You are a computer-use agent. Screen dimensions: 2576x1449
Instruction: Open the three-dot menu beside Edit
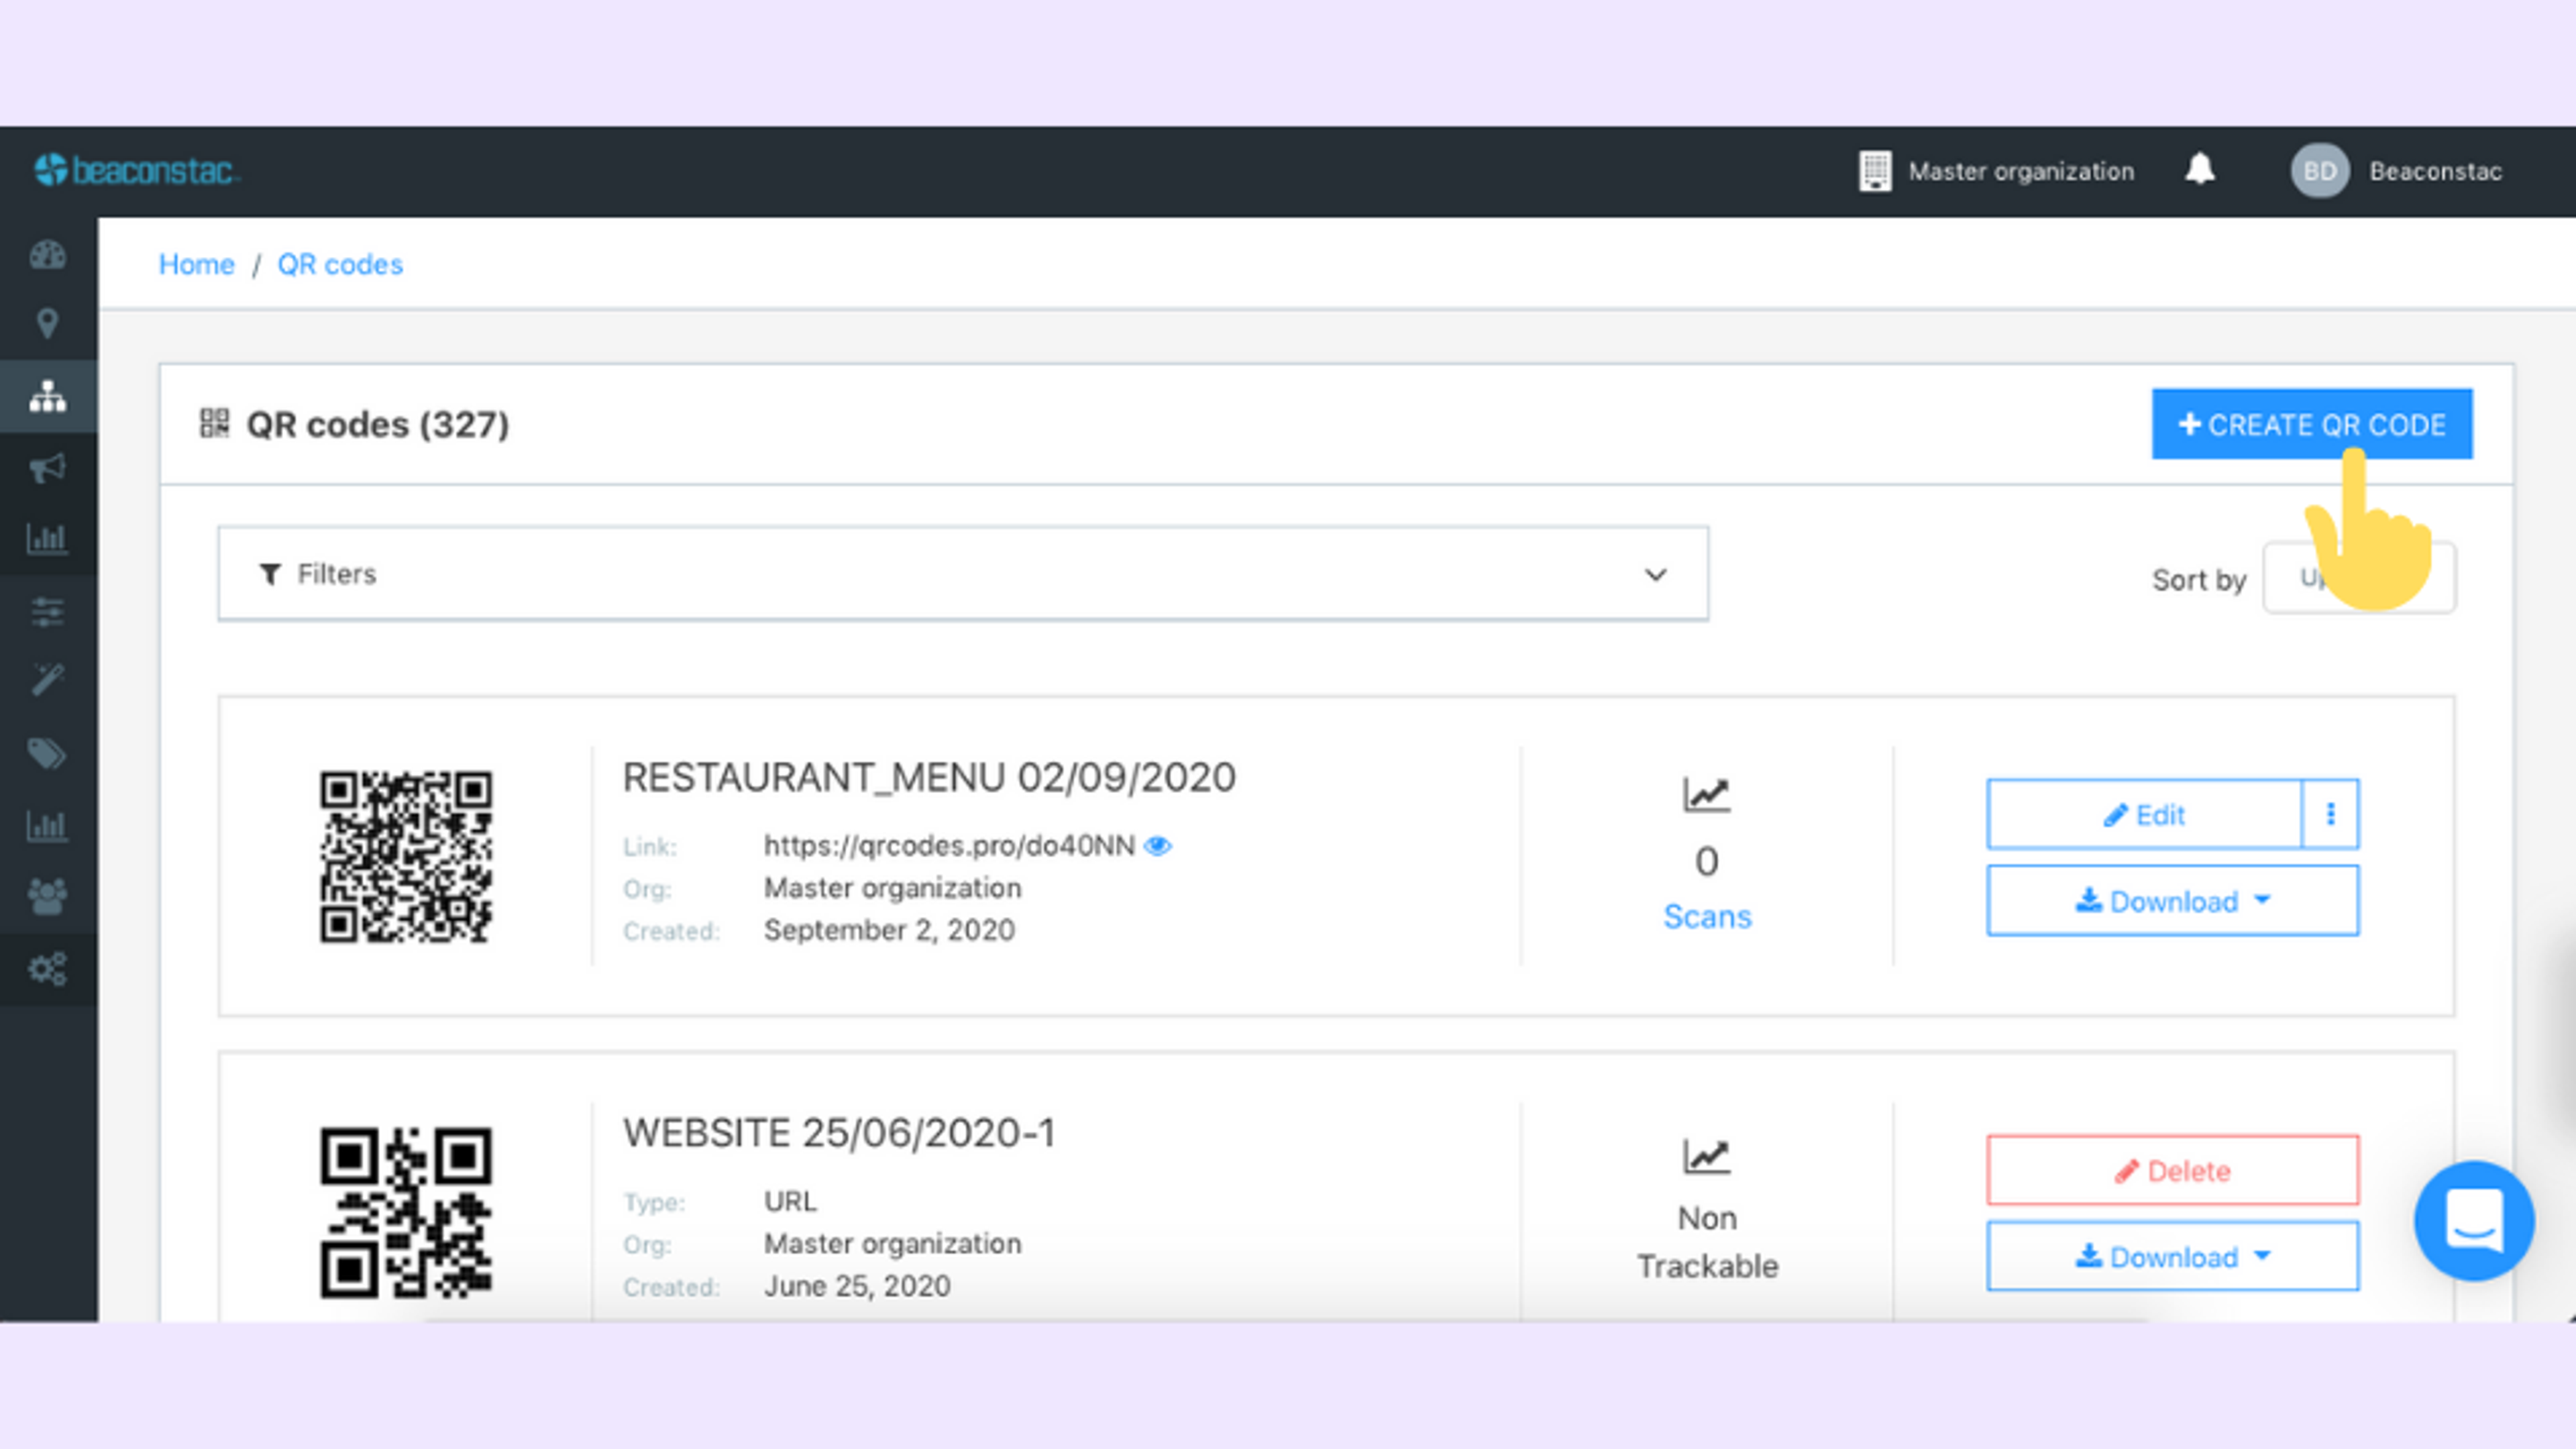click(x=2330, y=814)
